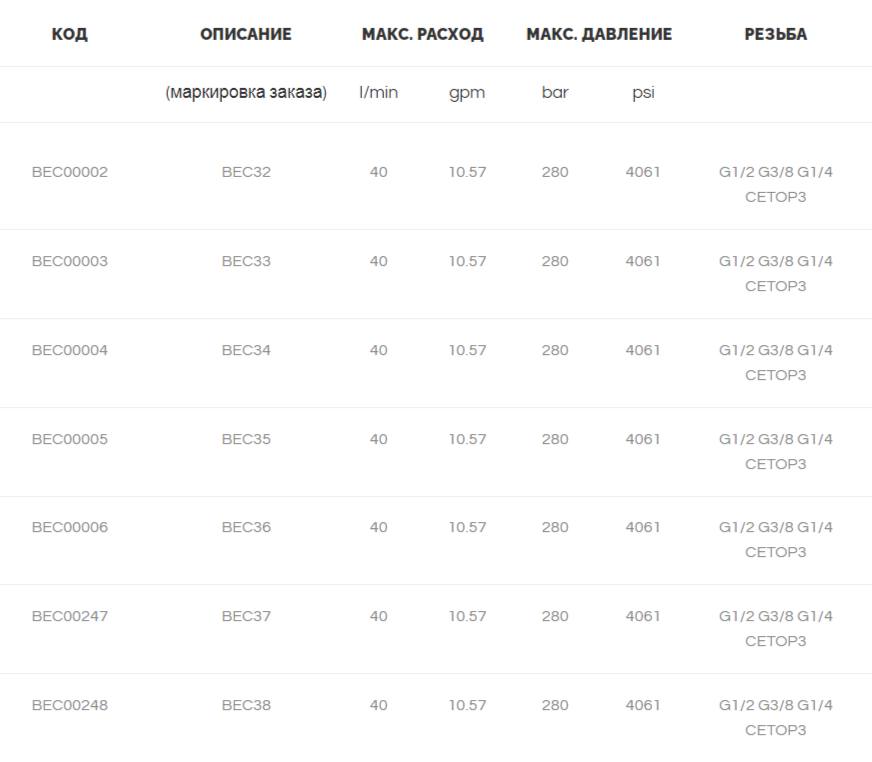Click the маркировка заказа subheader text
This screenshot has width=872, height=762.
246,92
